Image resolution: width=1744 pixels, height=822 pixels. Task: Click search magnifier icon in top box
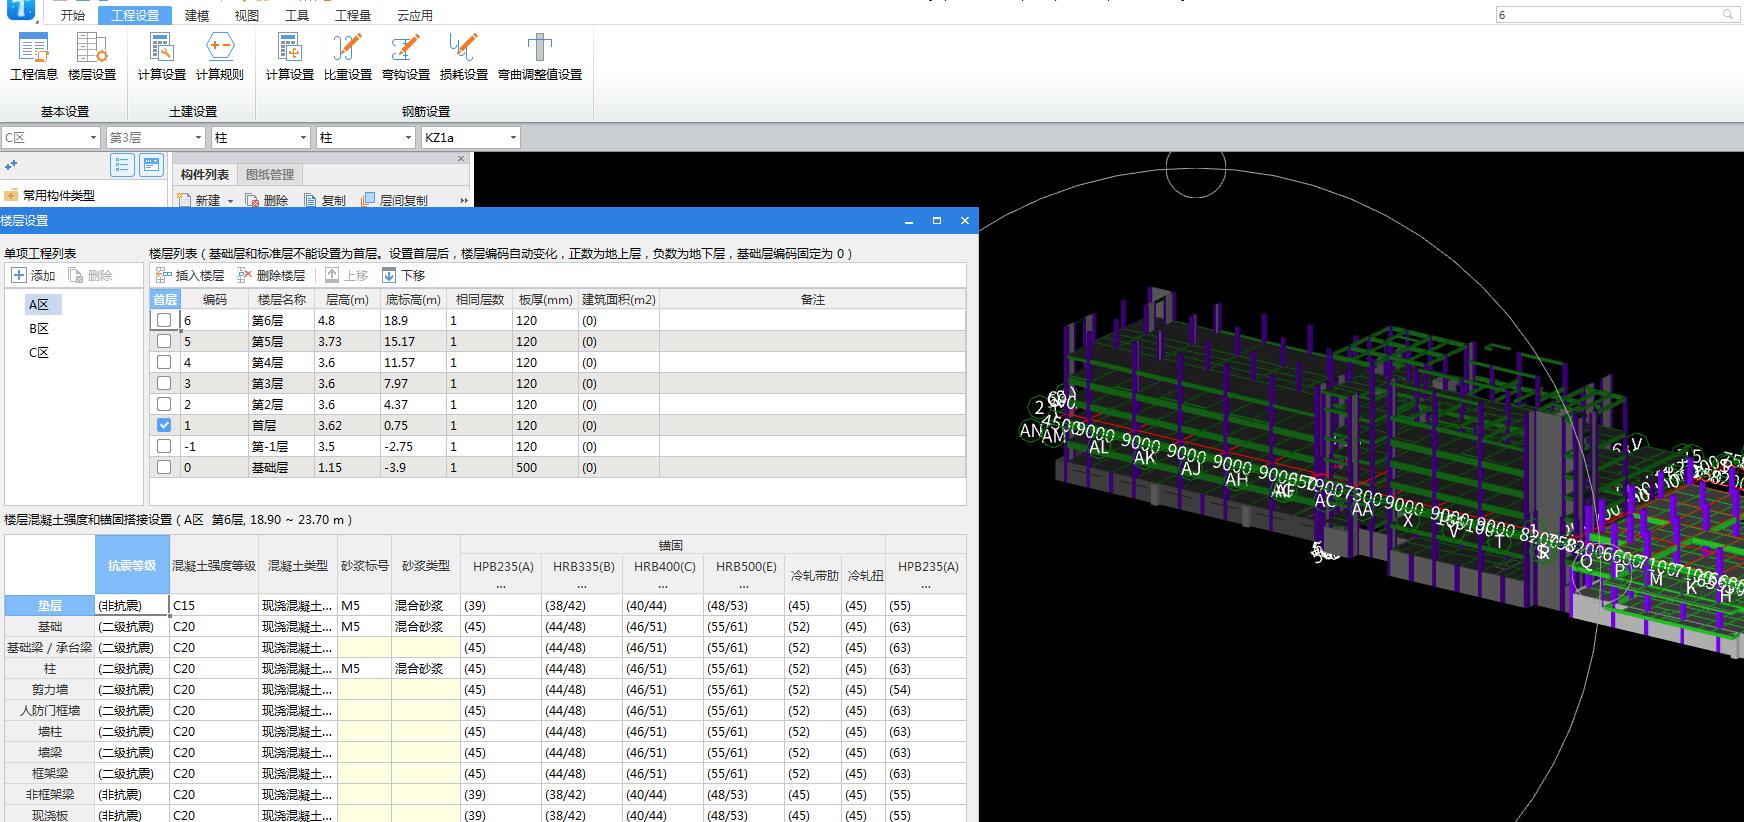click(x=1728, y=15)
